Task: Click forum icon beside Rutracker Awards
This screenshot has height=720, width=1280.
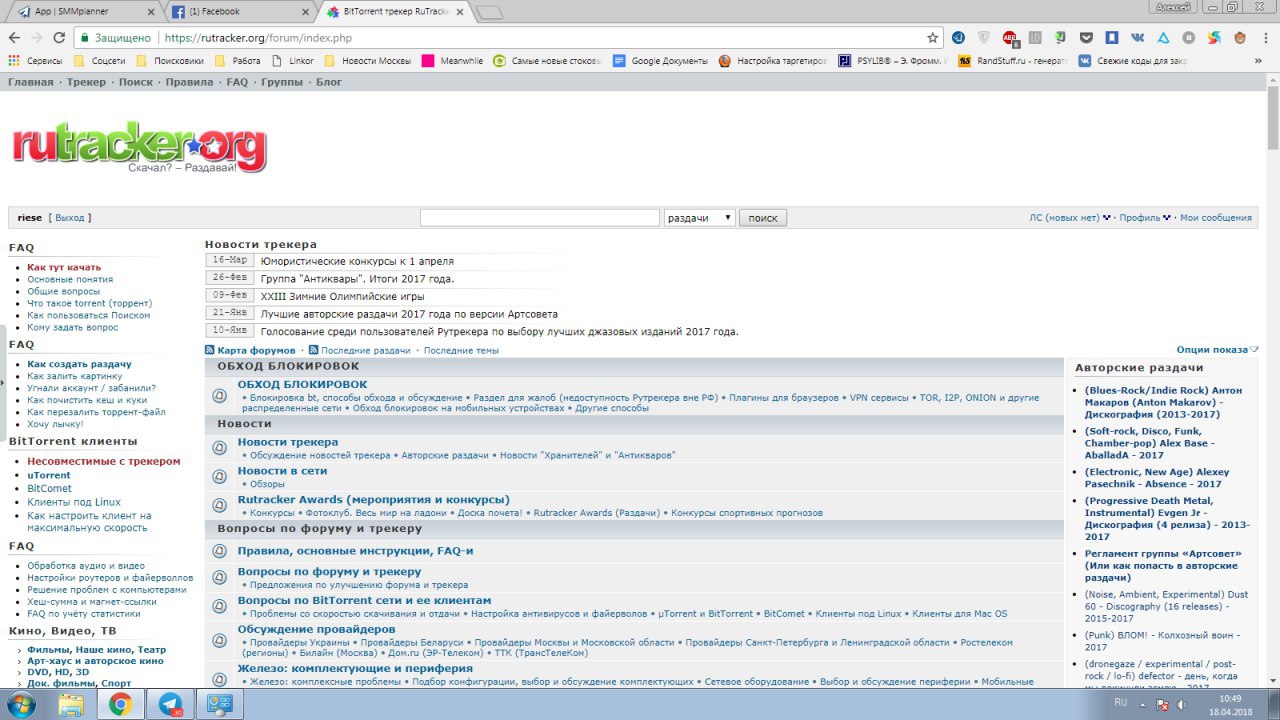Action: point(220,506)
